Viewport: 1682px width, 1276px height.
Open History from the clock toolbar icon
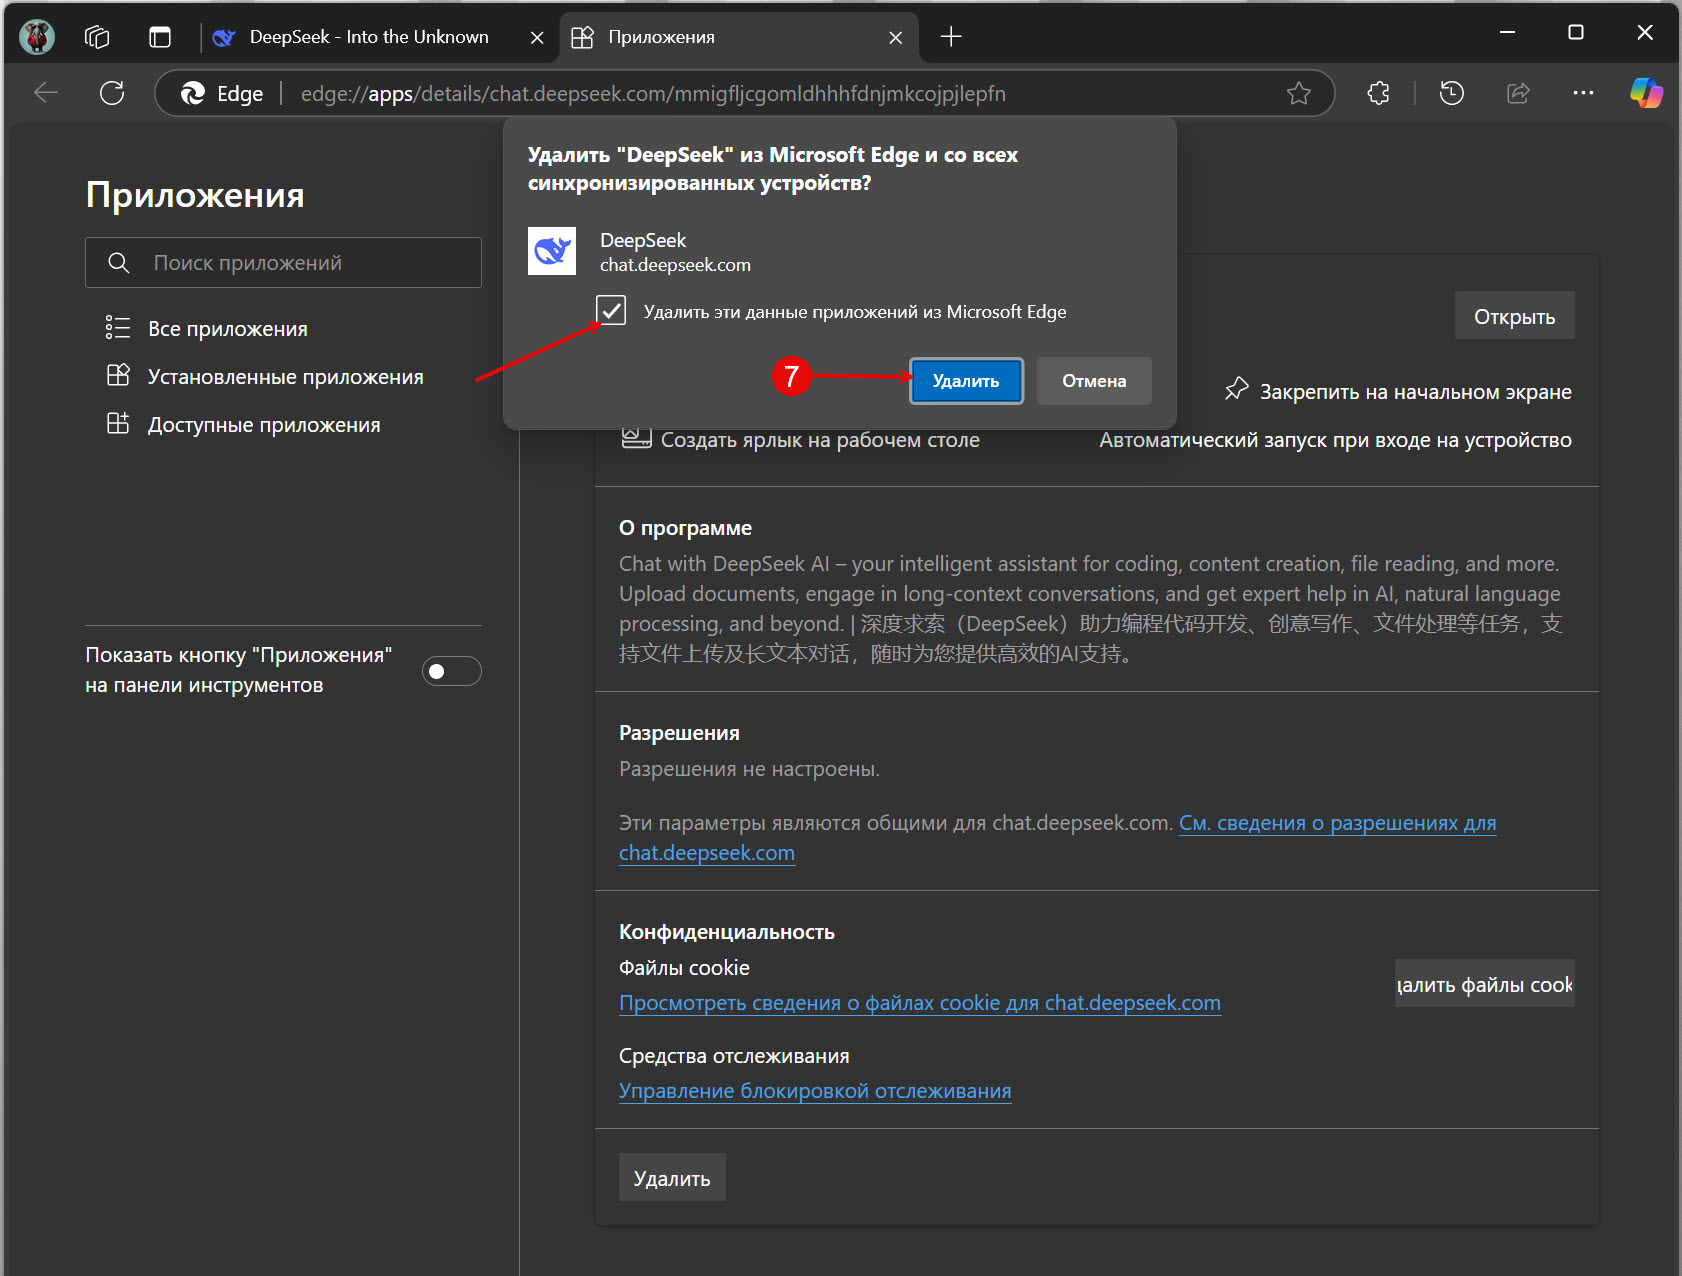(1451, 93)
